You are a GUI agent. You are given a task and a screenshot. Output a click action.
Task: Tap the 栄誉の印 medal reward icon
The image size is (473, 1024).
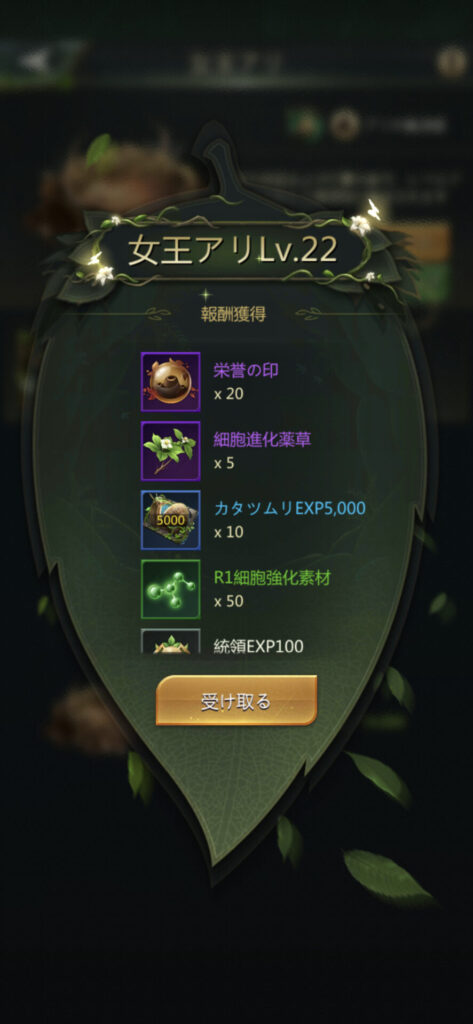point(171,382)
